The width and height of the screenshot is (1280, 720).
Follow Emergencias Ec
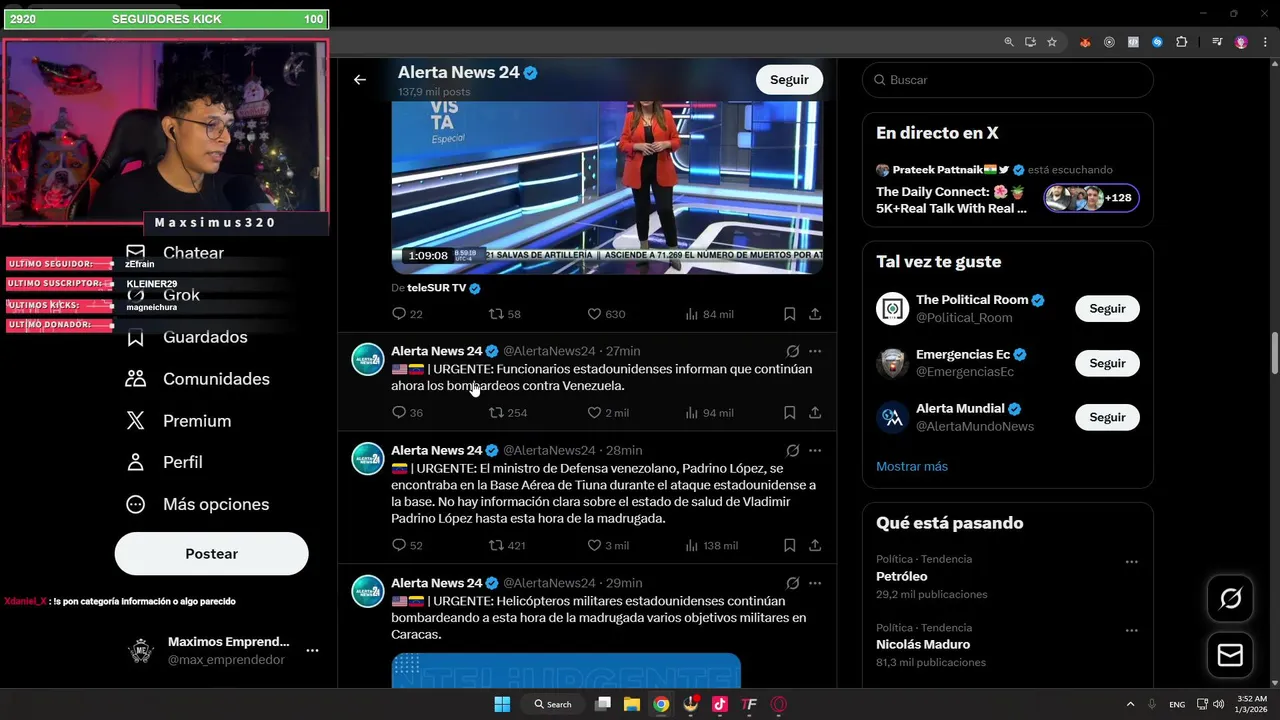coord(1107,363)
